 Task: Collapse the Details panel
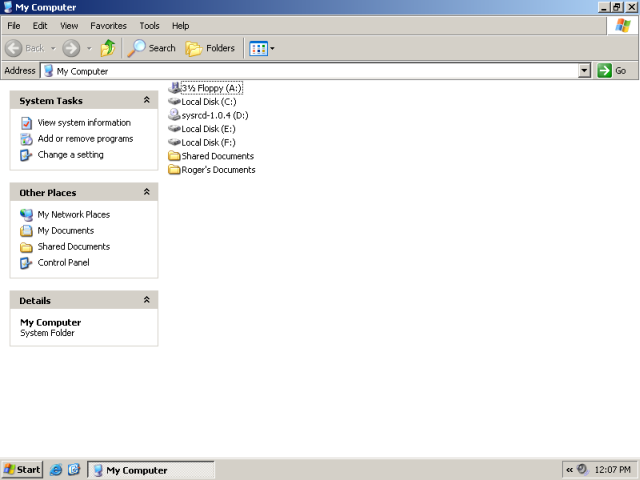coord(147,300)
